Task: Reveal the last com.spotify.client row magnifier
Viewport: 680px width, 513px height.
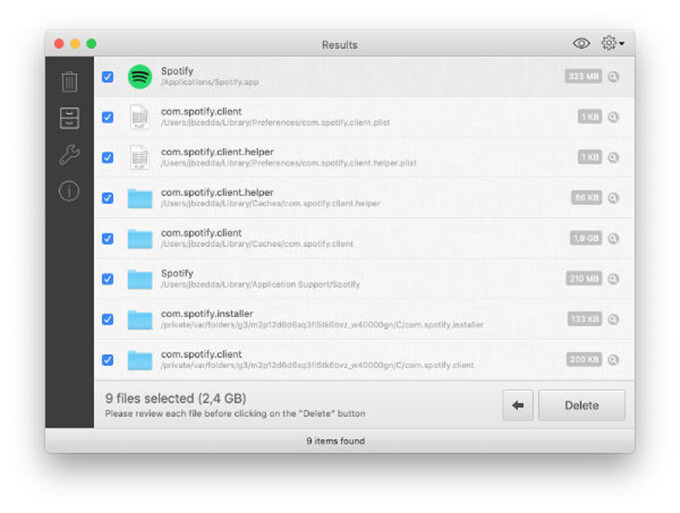Action: (613, 360)
